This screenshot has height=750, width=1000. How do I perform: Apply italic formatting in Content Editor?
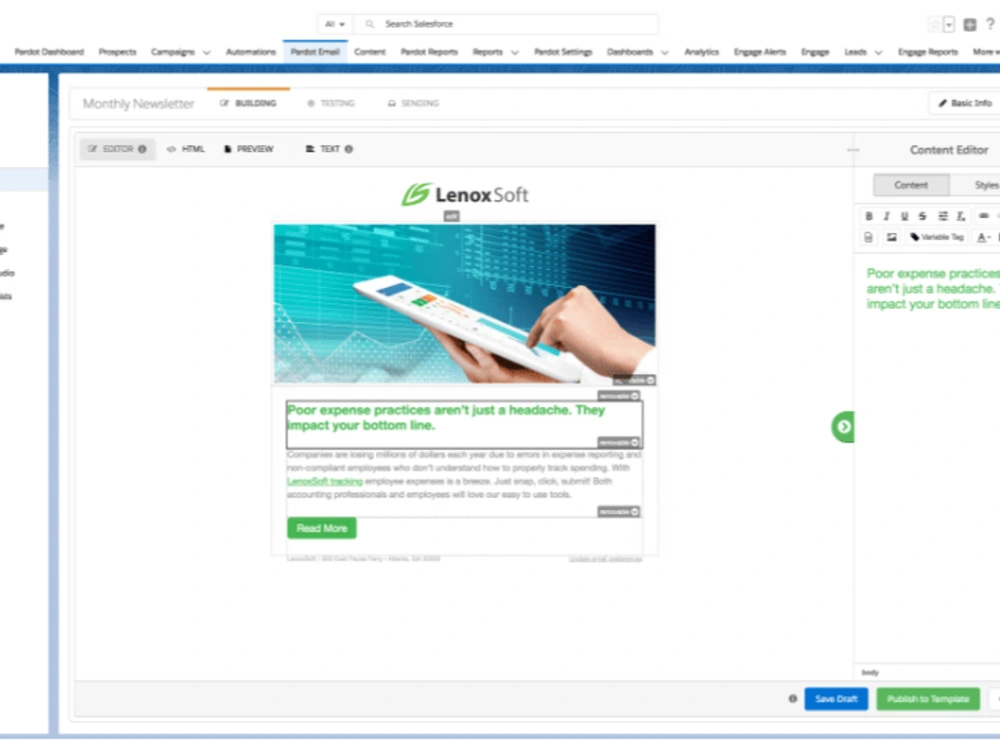[x=886, y=216]
